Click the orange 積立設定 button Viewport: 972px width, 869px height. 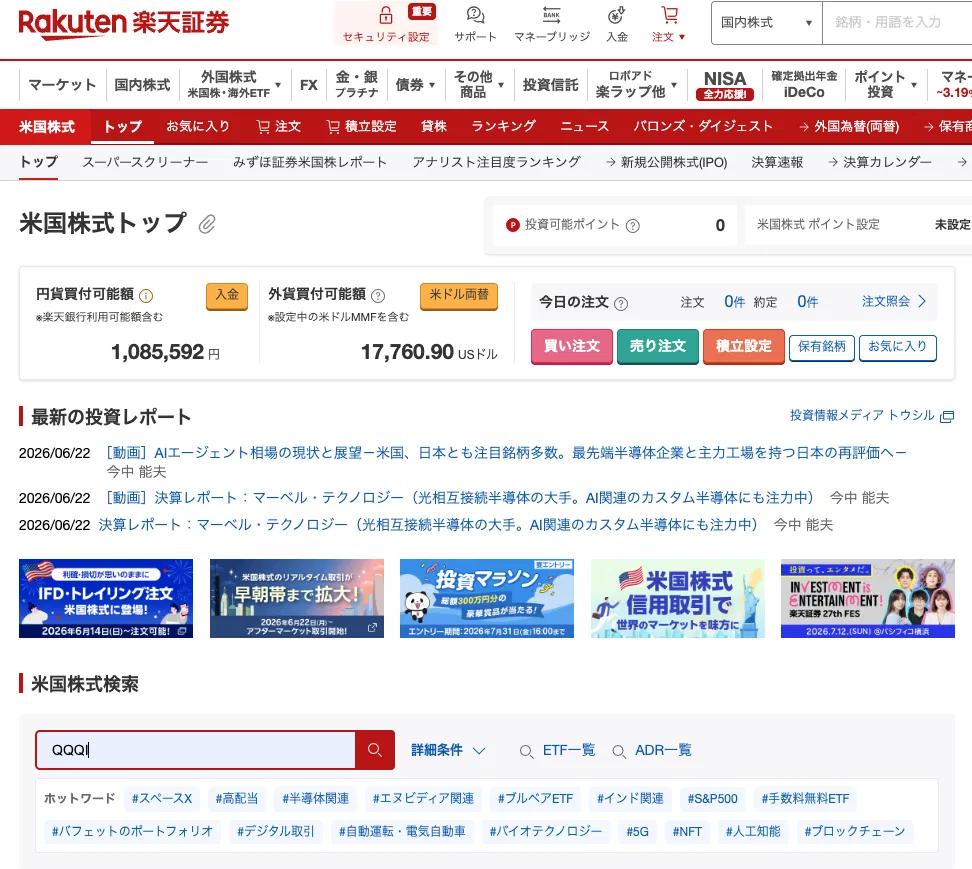[744, 346]
